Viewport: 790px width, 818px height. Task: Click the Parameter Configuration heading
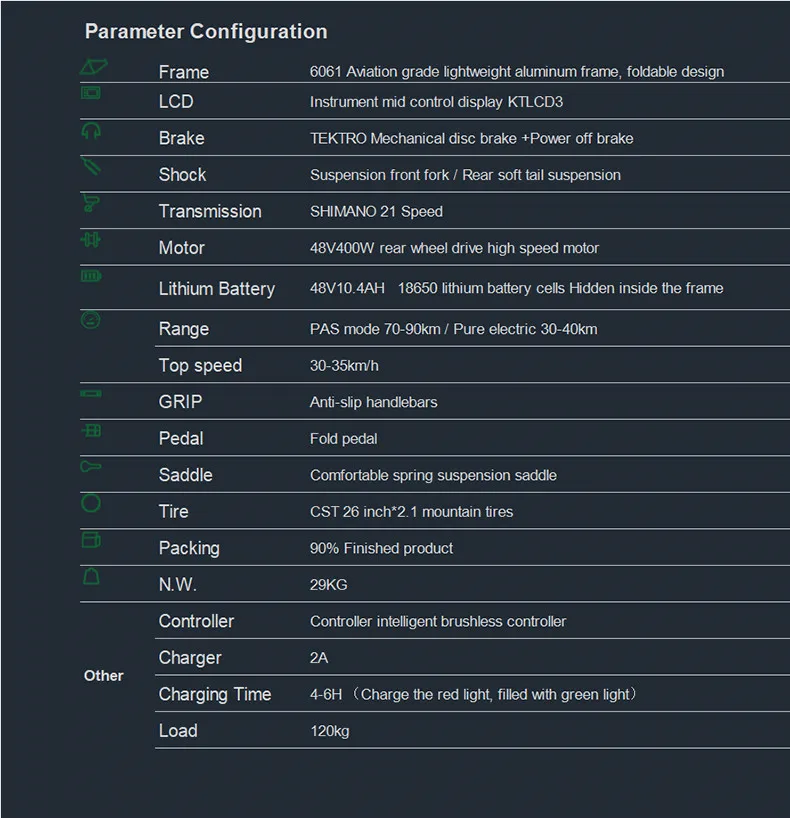click(x=206, y=32)
